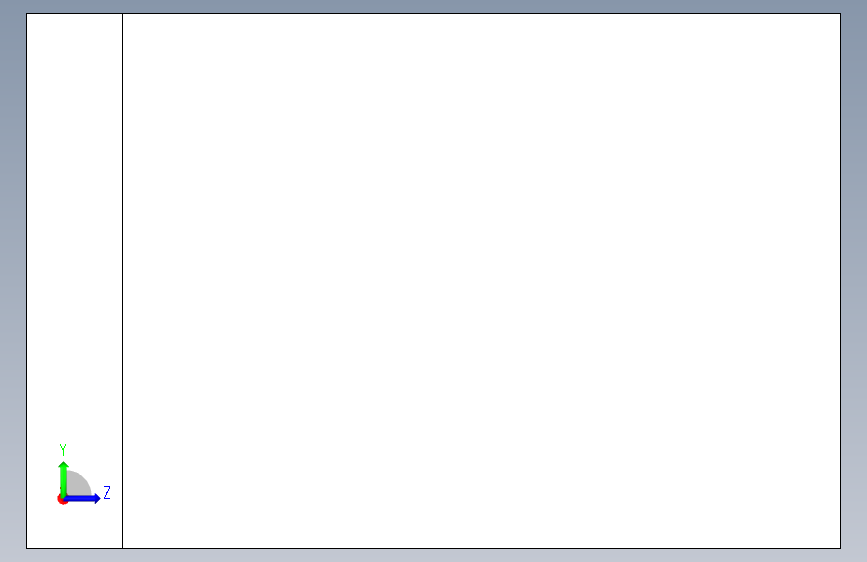Click the blue Z axis arrow

[82, 498]
